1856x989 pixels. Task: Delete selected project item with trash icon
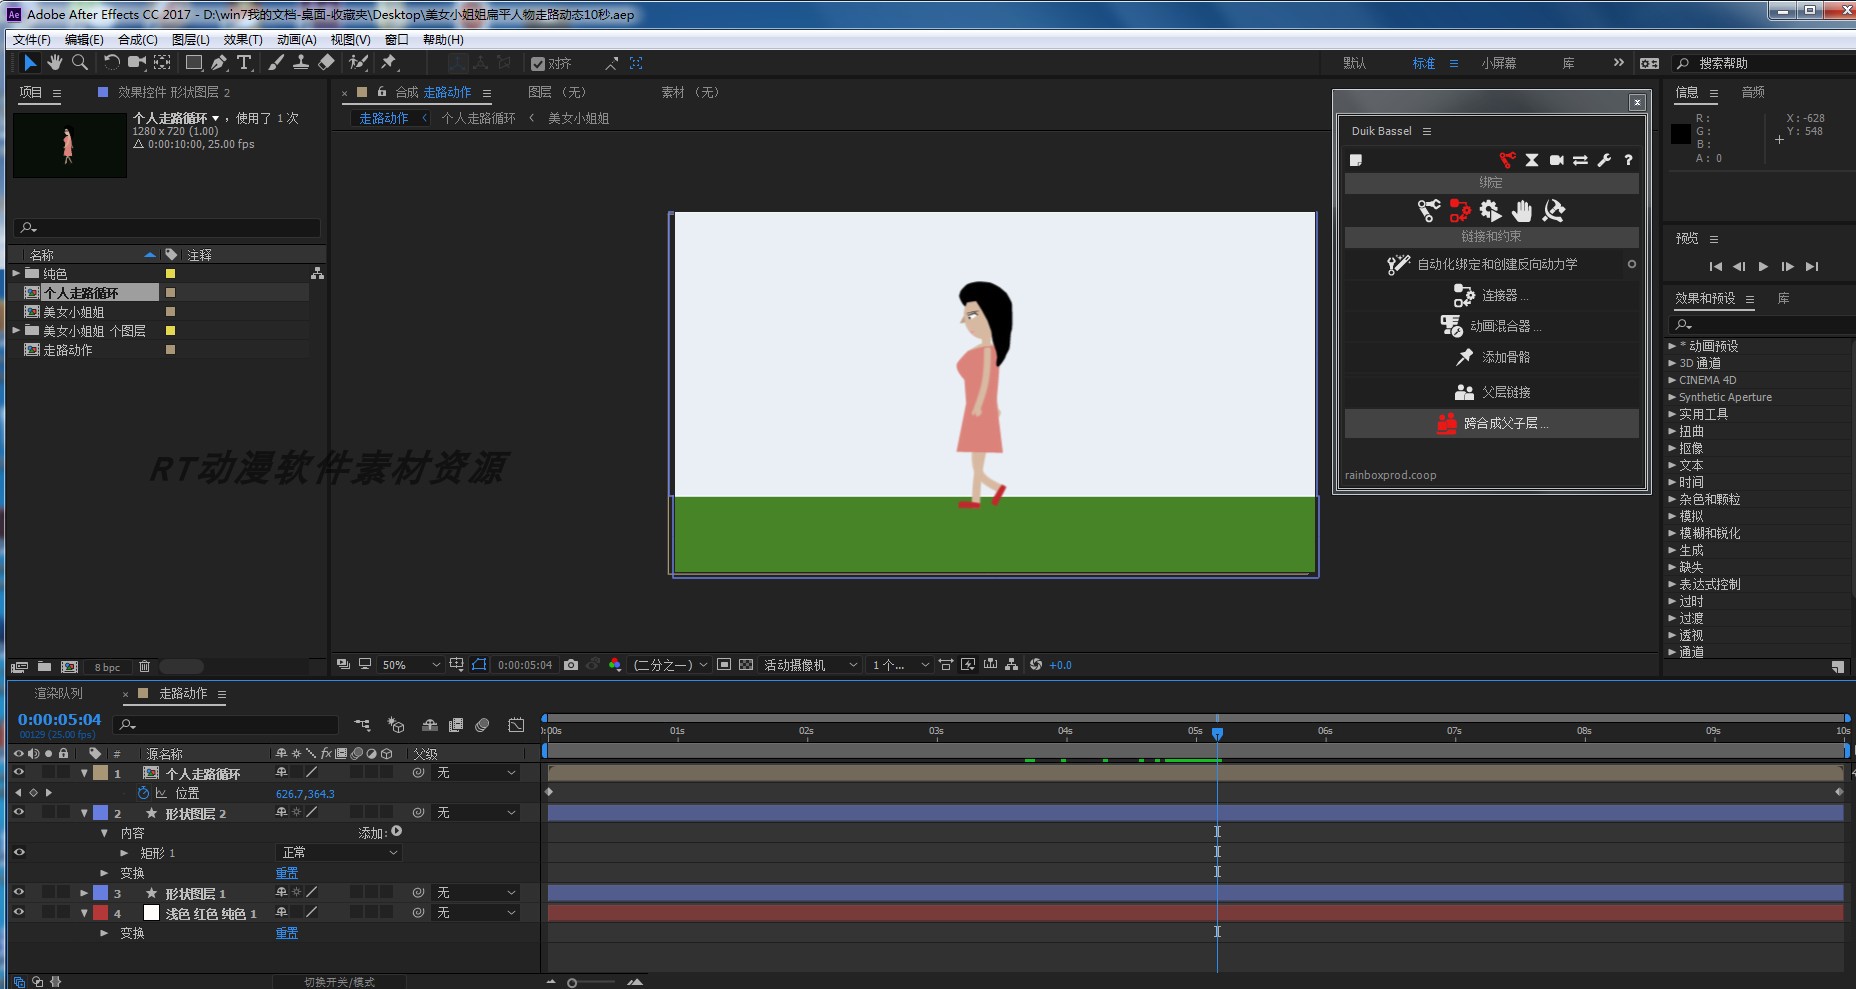(144, 667)
